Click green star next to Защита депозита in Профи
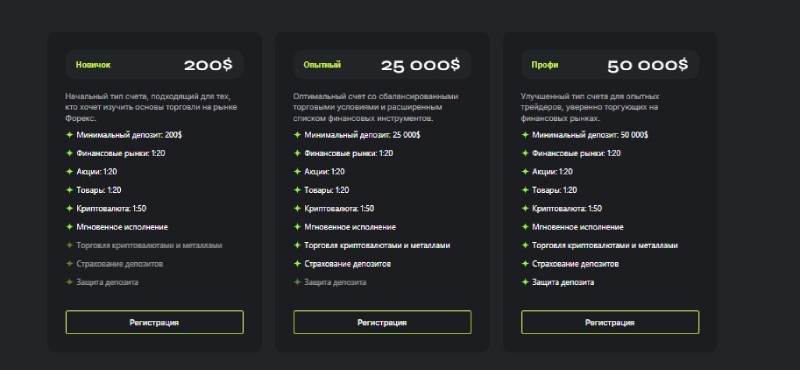Viewport: 800px width, 370px height. click(x=525, y=282)
